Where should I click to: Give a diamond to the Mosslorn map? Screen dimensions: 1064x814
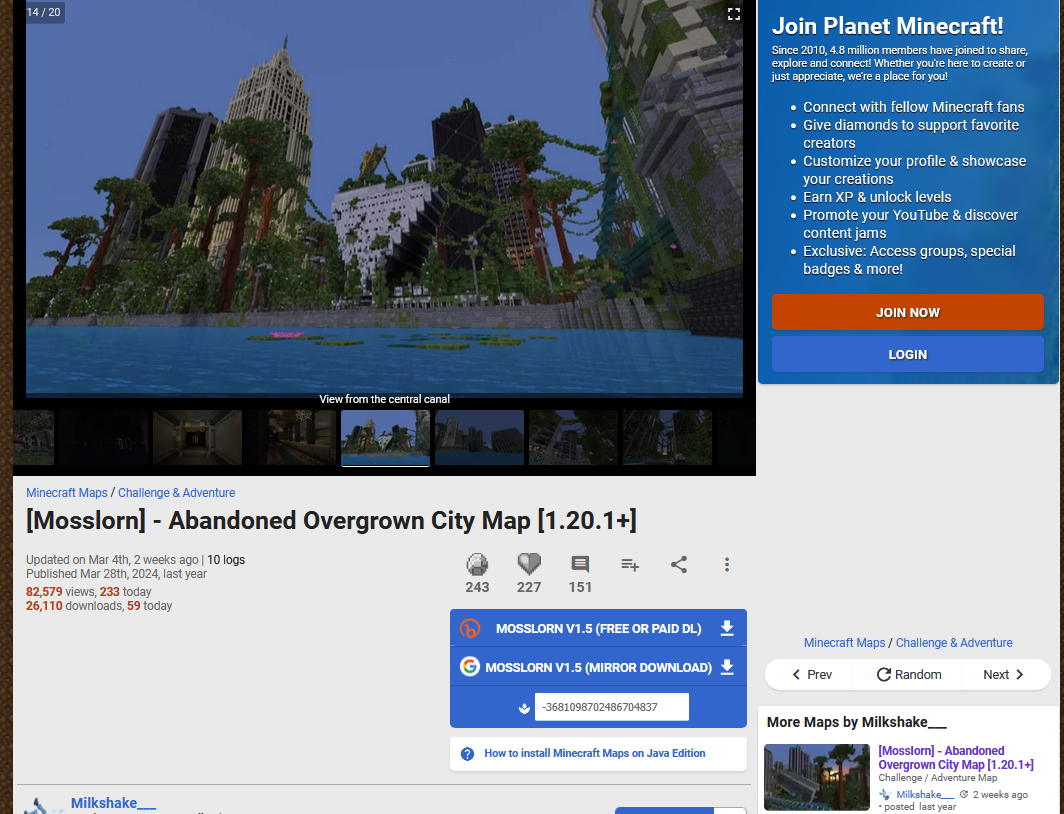coord(477,564)
